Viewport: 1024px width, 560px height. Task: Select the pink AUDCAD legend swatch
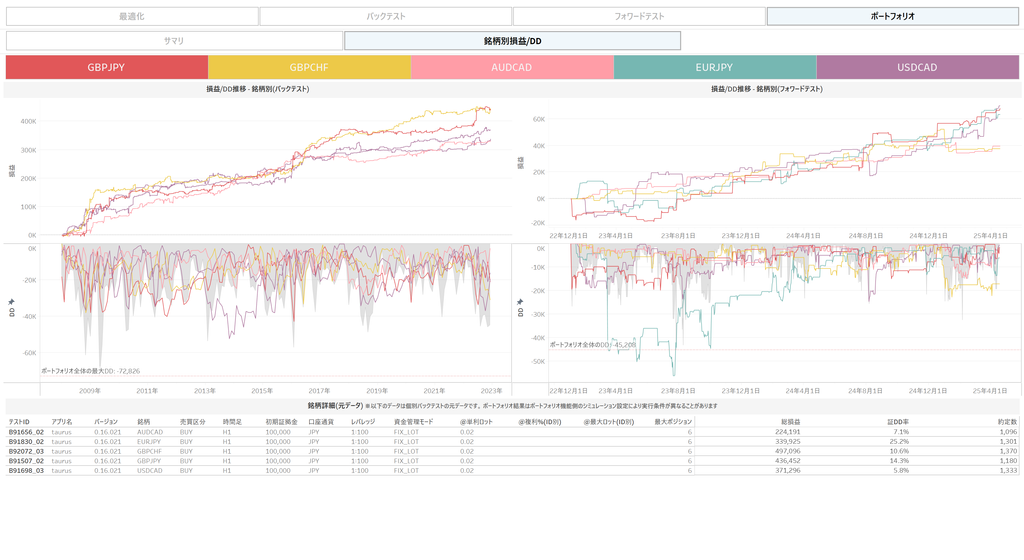click(x=512, y=67)
